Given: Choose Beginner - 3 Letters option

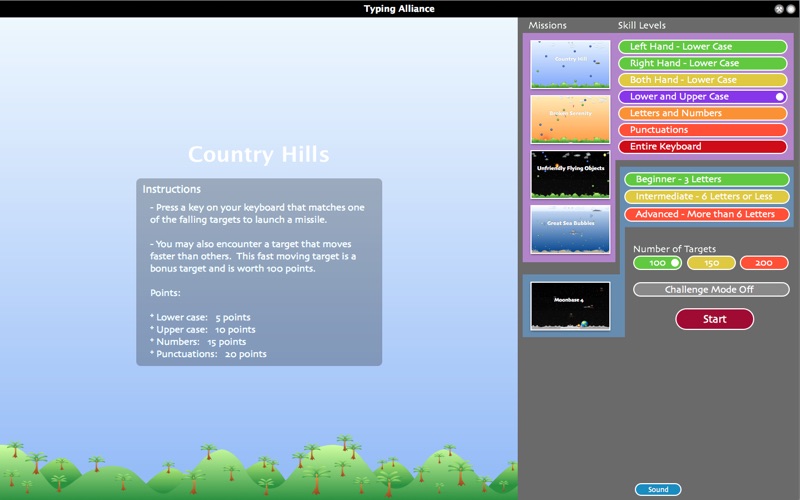Looking at the screenshot, I should (x=707, y=179).
